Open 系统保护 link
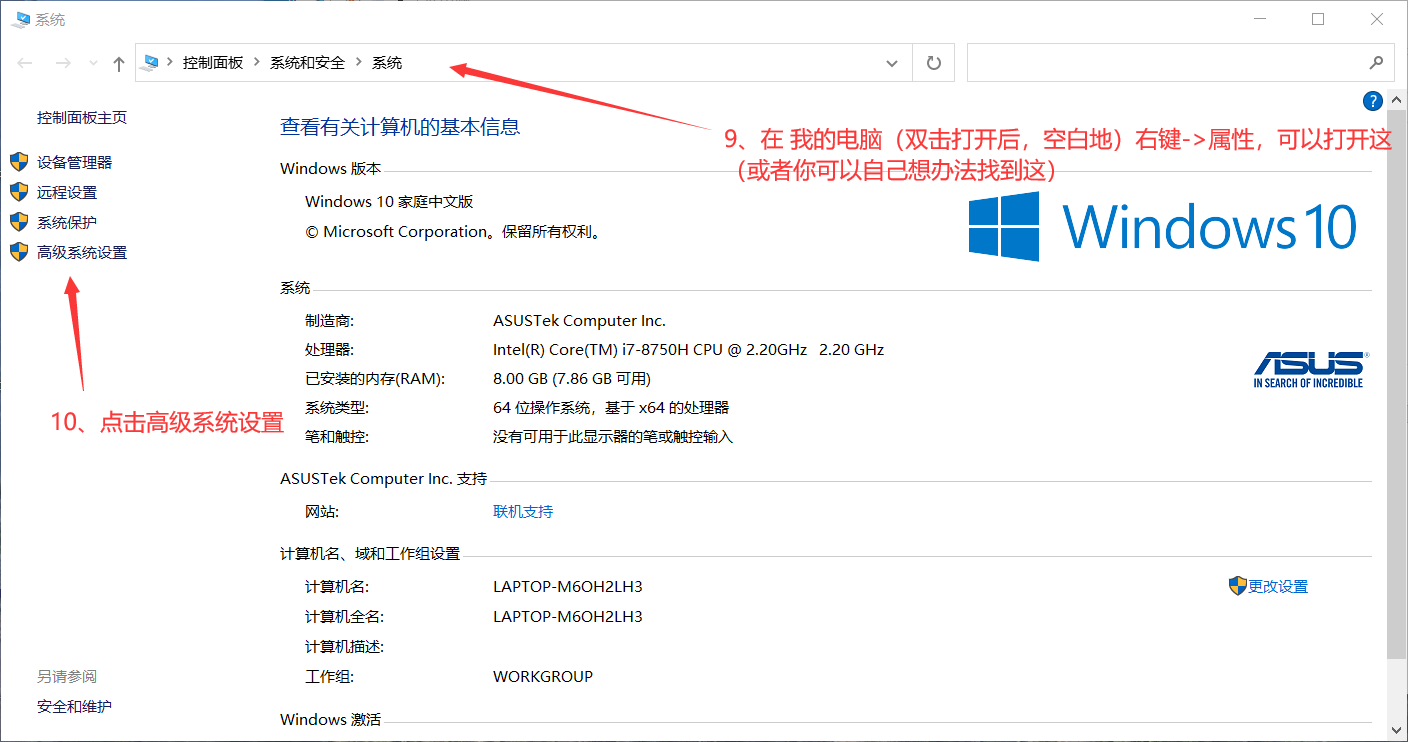The height and width of the screenshot is (742, 1408). [67, 222]
